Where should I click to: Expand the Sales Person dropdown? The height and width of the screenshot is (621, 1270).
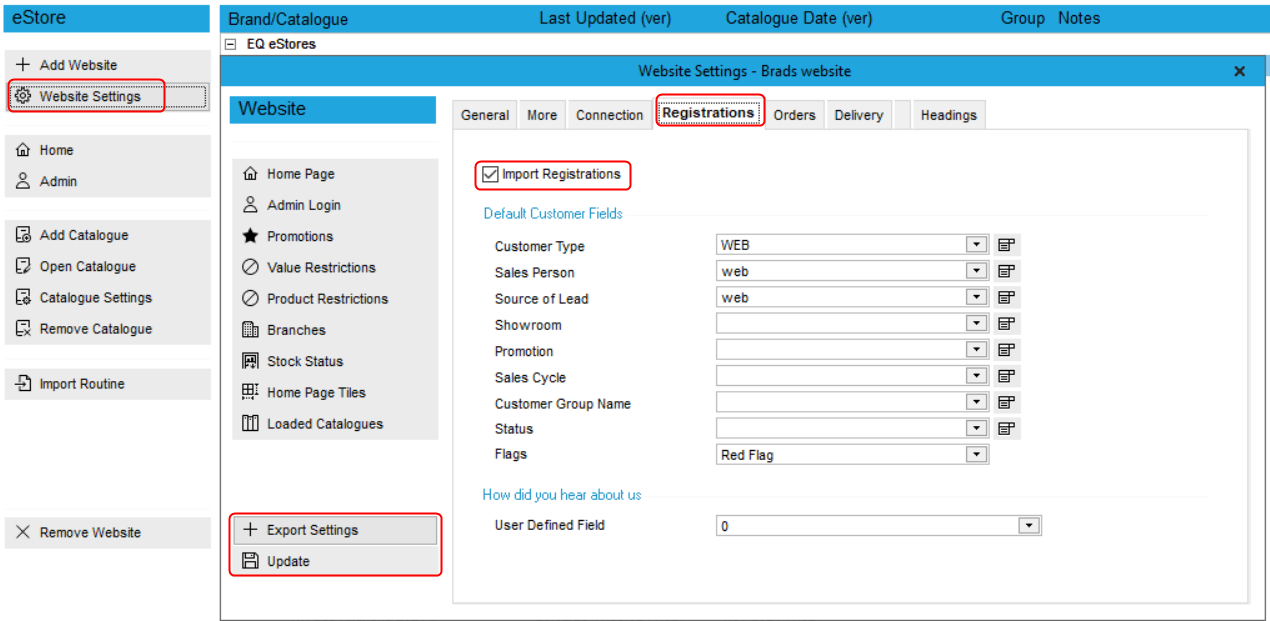[977, 270]
